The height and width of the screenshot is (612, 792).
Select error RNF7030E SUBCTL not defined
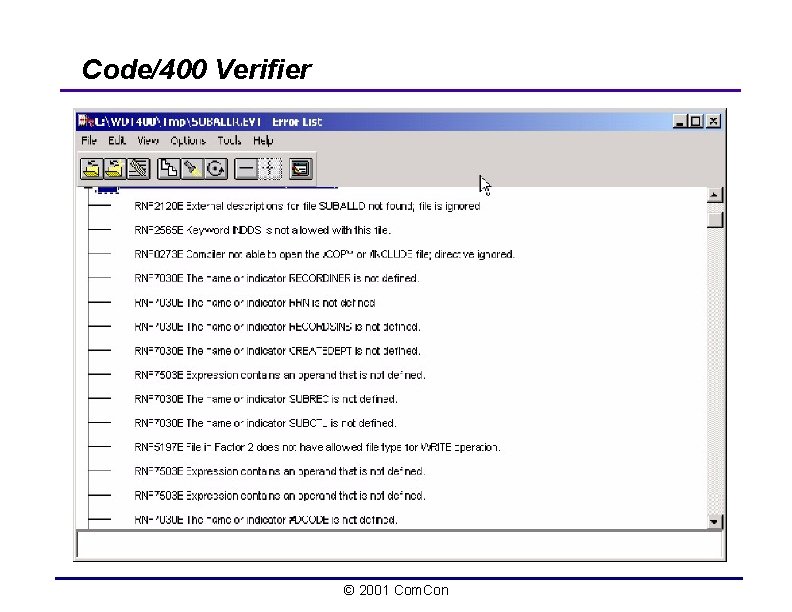pos(265,423)
